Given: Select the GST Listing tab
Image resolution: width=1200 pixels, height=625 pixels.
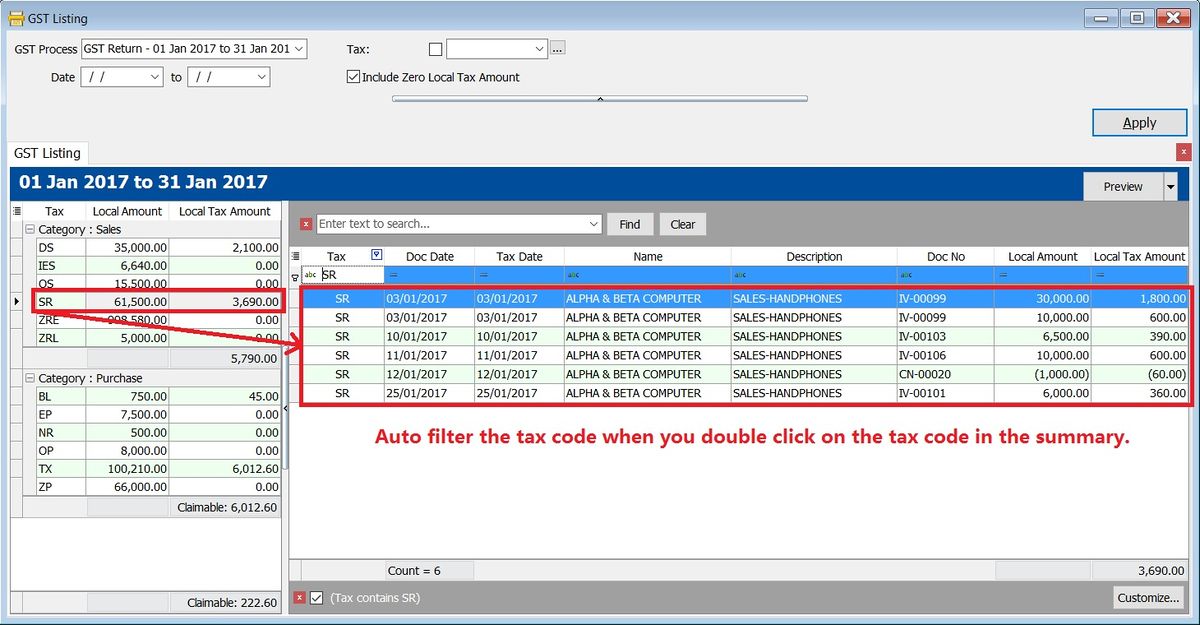Looking at the screenshot, I should click(x=47, y=153).
